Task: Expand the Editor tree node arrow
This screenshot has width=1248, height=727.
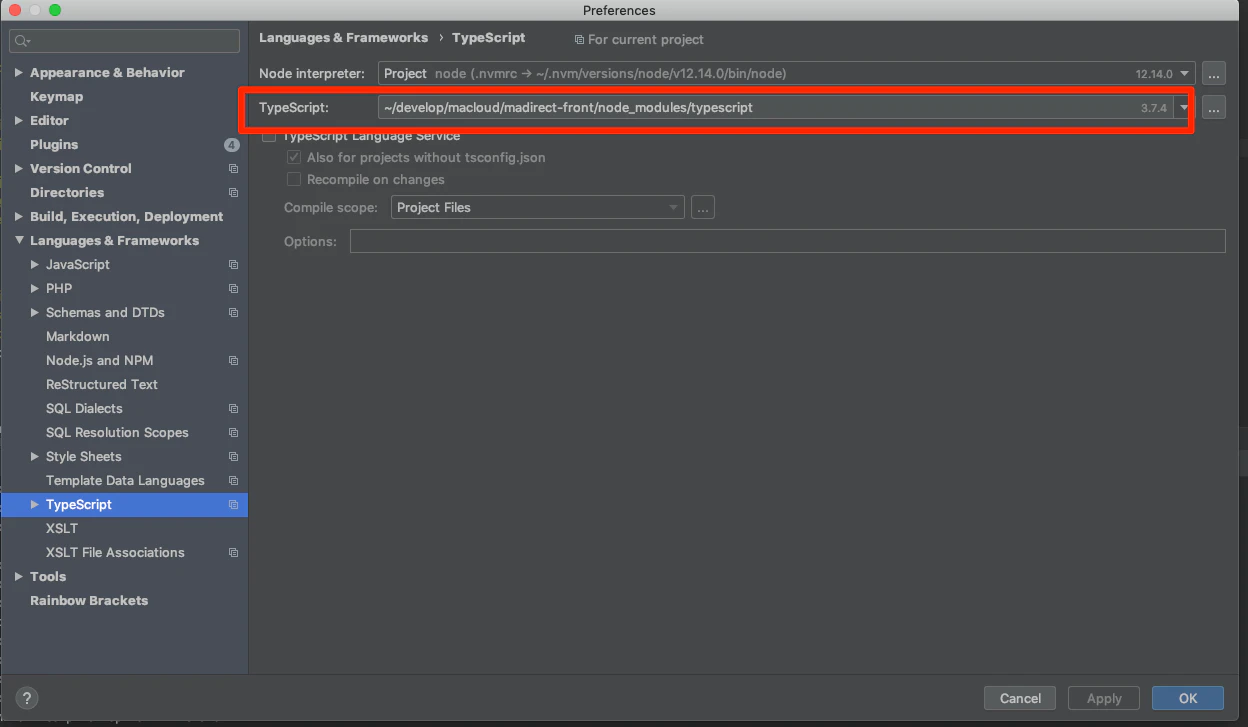Action: pyautogui.click(x=19, y=121)
